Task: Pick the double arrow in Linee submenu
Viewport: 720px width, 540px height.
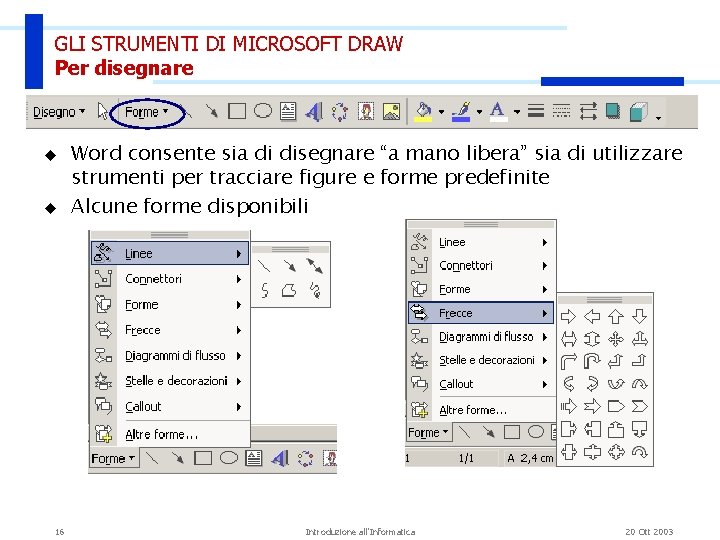Action: pos(315,266)
